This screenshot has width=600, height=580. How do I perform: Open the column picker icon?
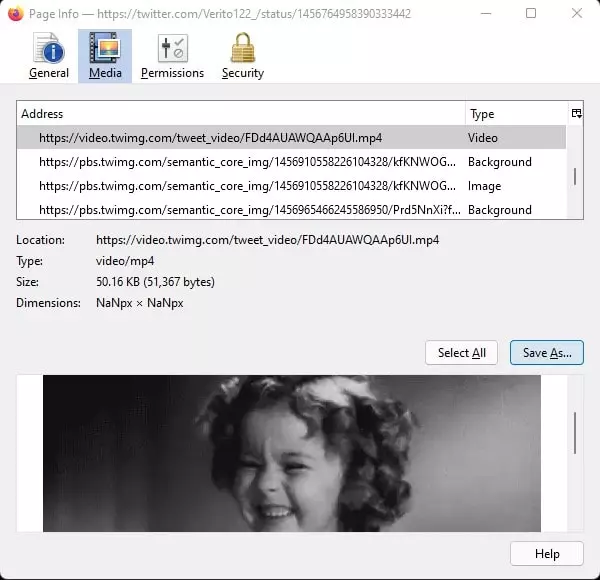576,113
